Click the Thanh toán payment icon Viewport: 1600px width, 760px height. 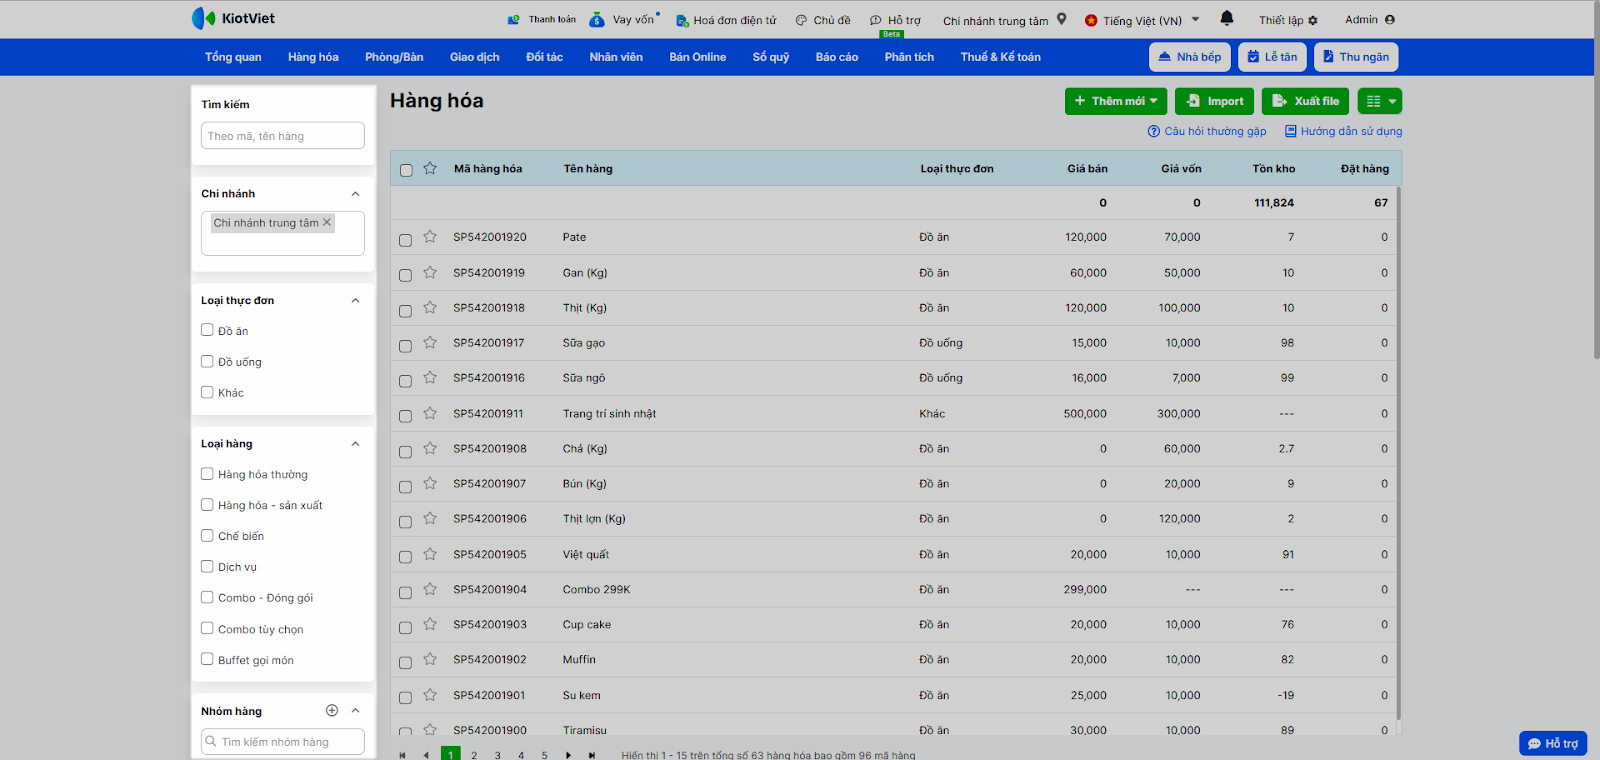point(514,19)
